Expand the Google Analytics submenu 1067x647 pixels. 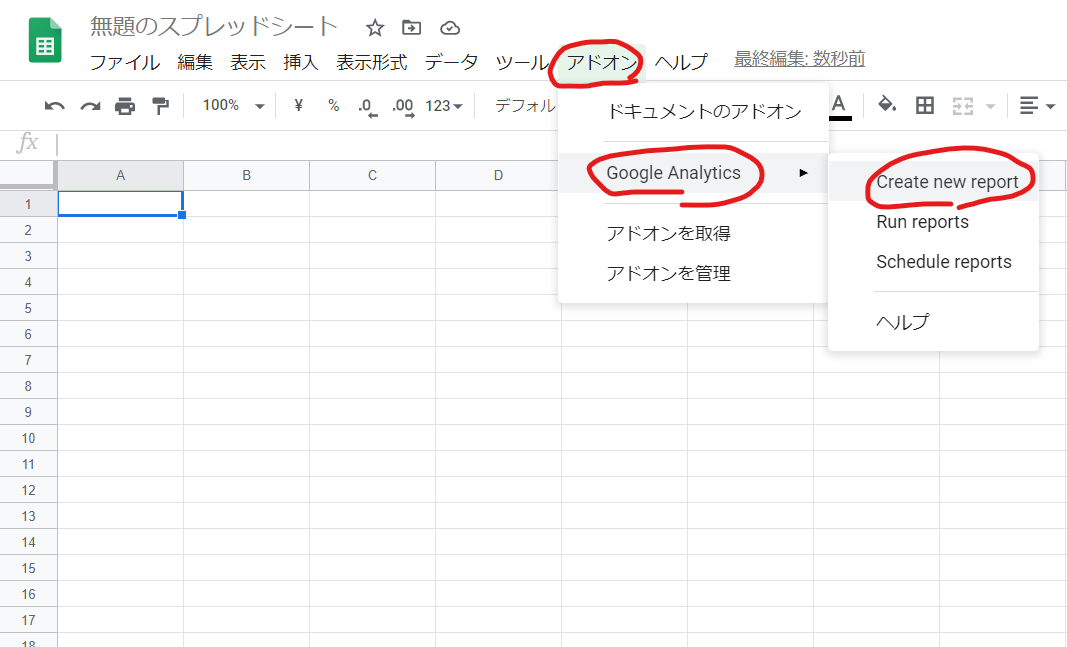tap(693, 173)
